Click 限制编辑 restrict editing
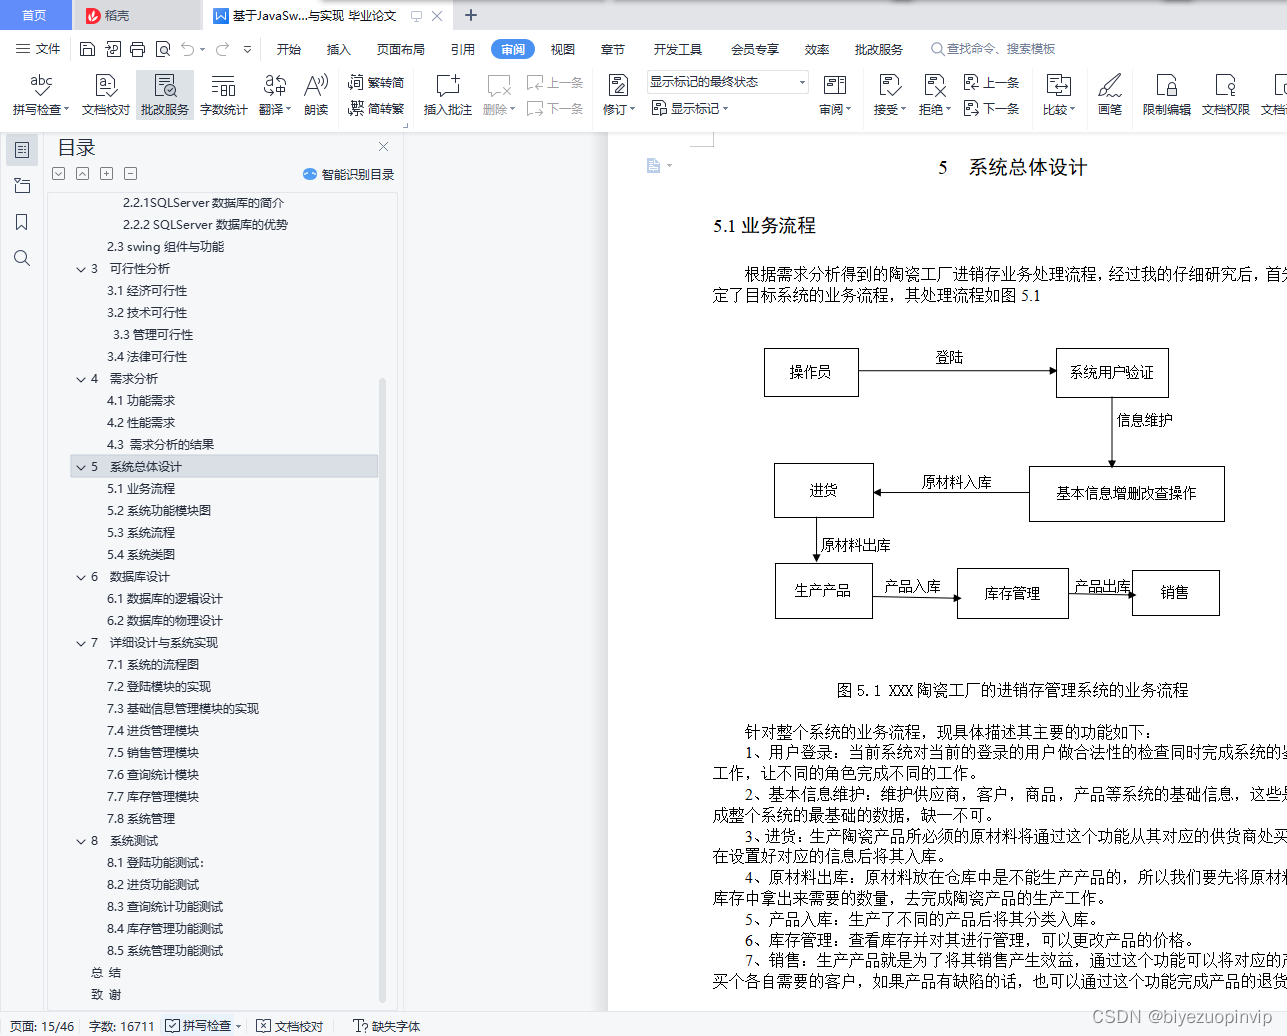 pos(1167,95)
